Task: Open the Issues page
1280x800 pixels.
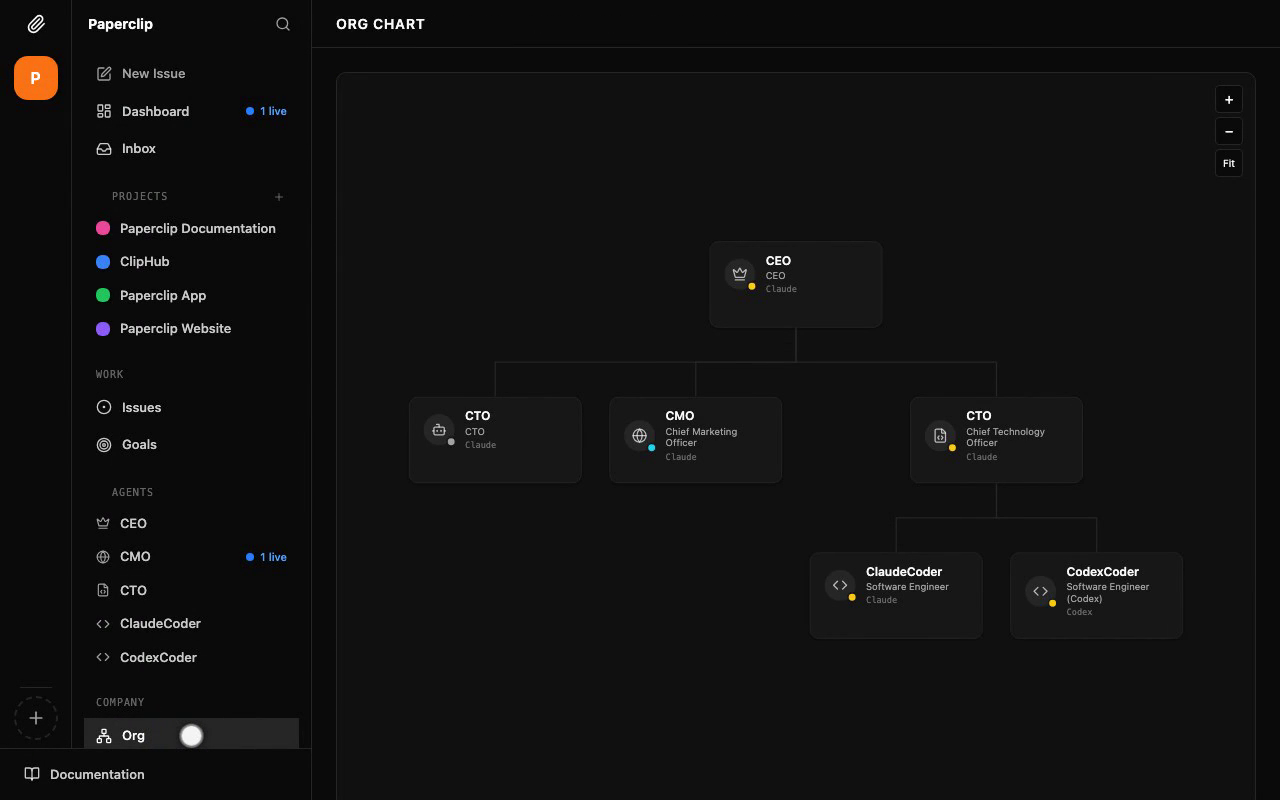Action: [x=191, y=407]
